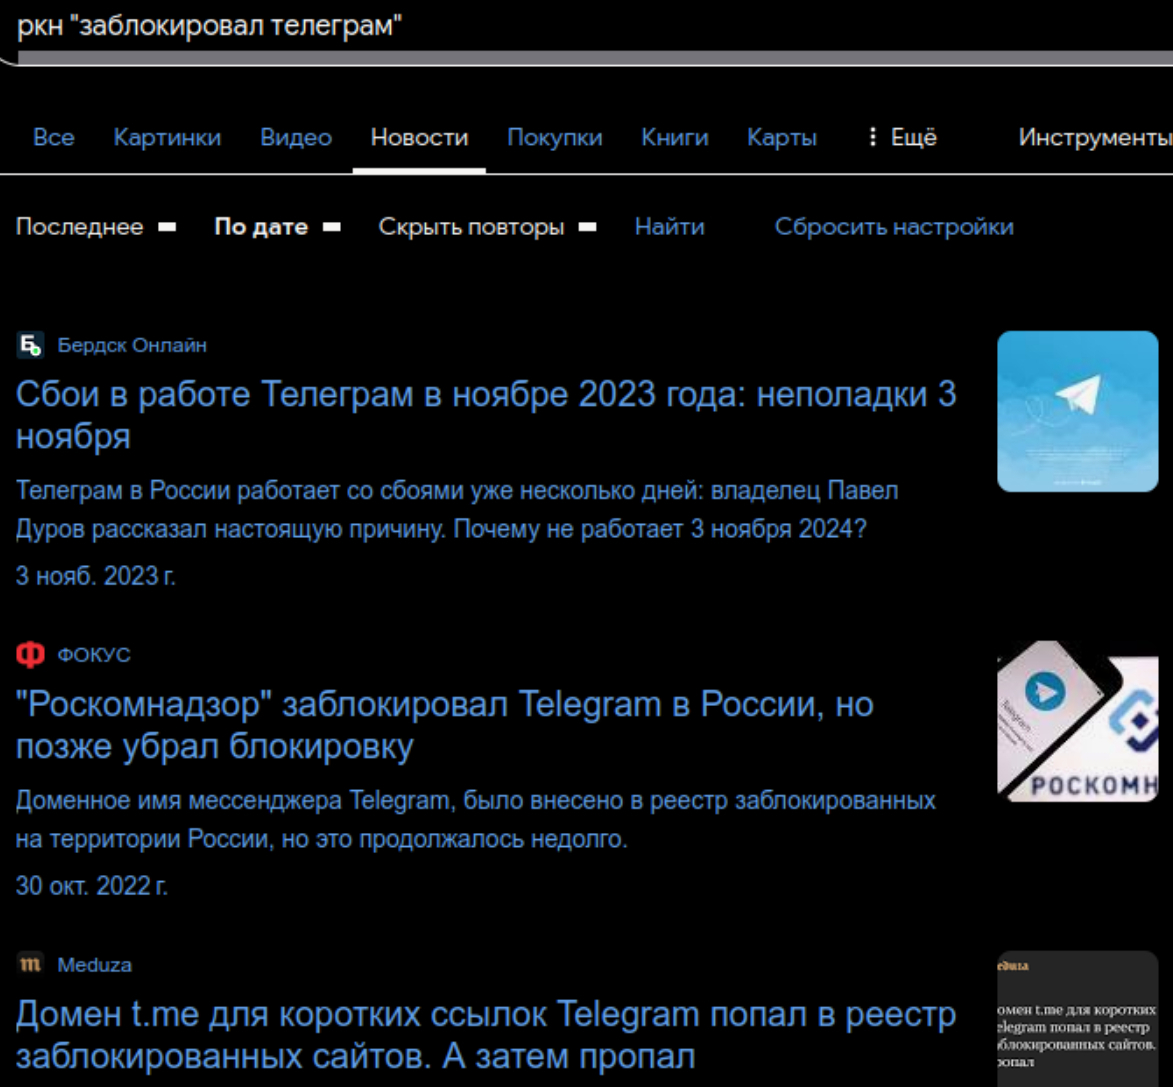Click Сбросить настройки to reset filters

tap(894, 227)
